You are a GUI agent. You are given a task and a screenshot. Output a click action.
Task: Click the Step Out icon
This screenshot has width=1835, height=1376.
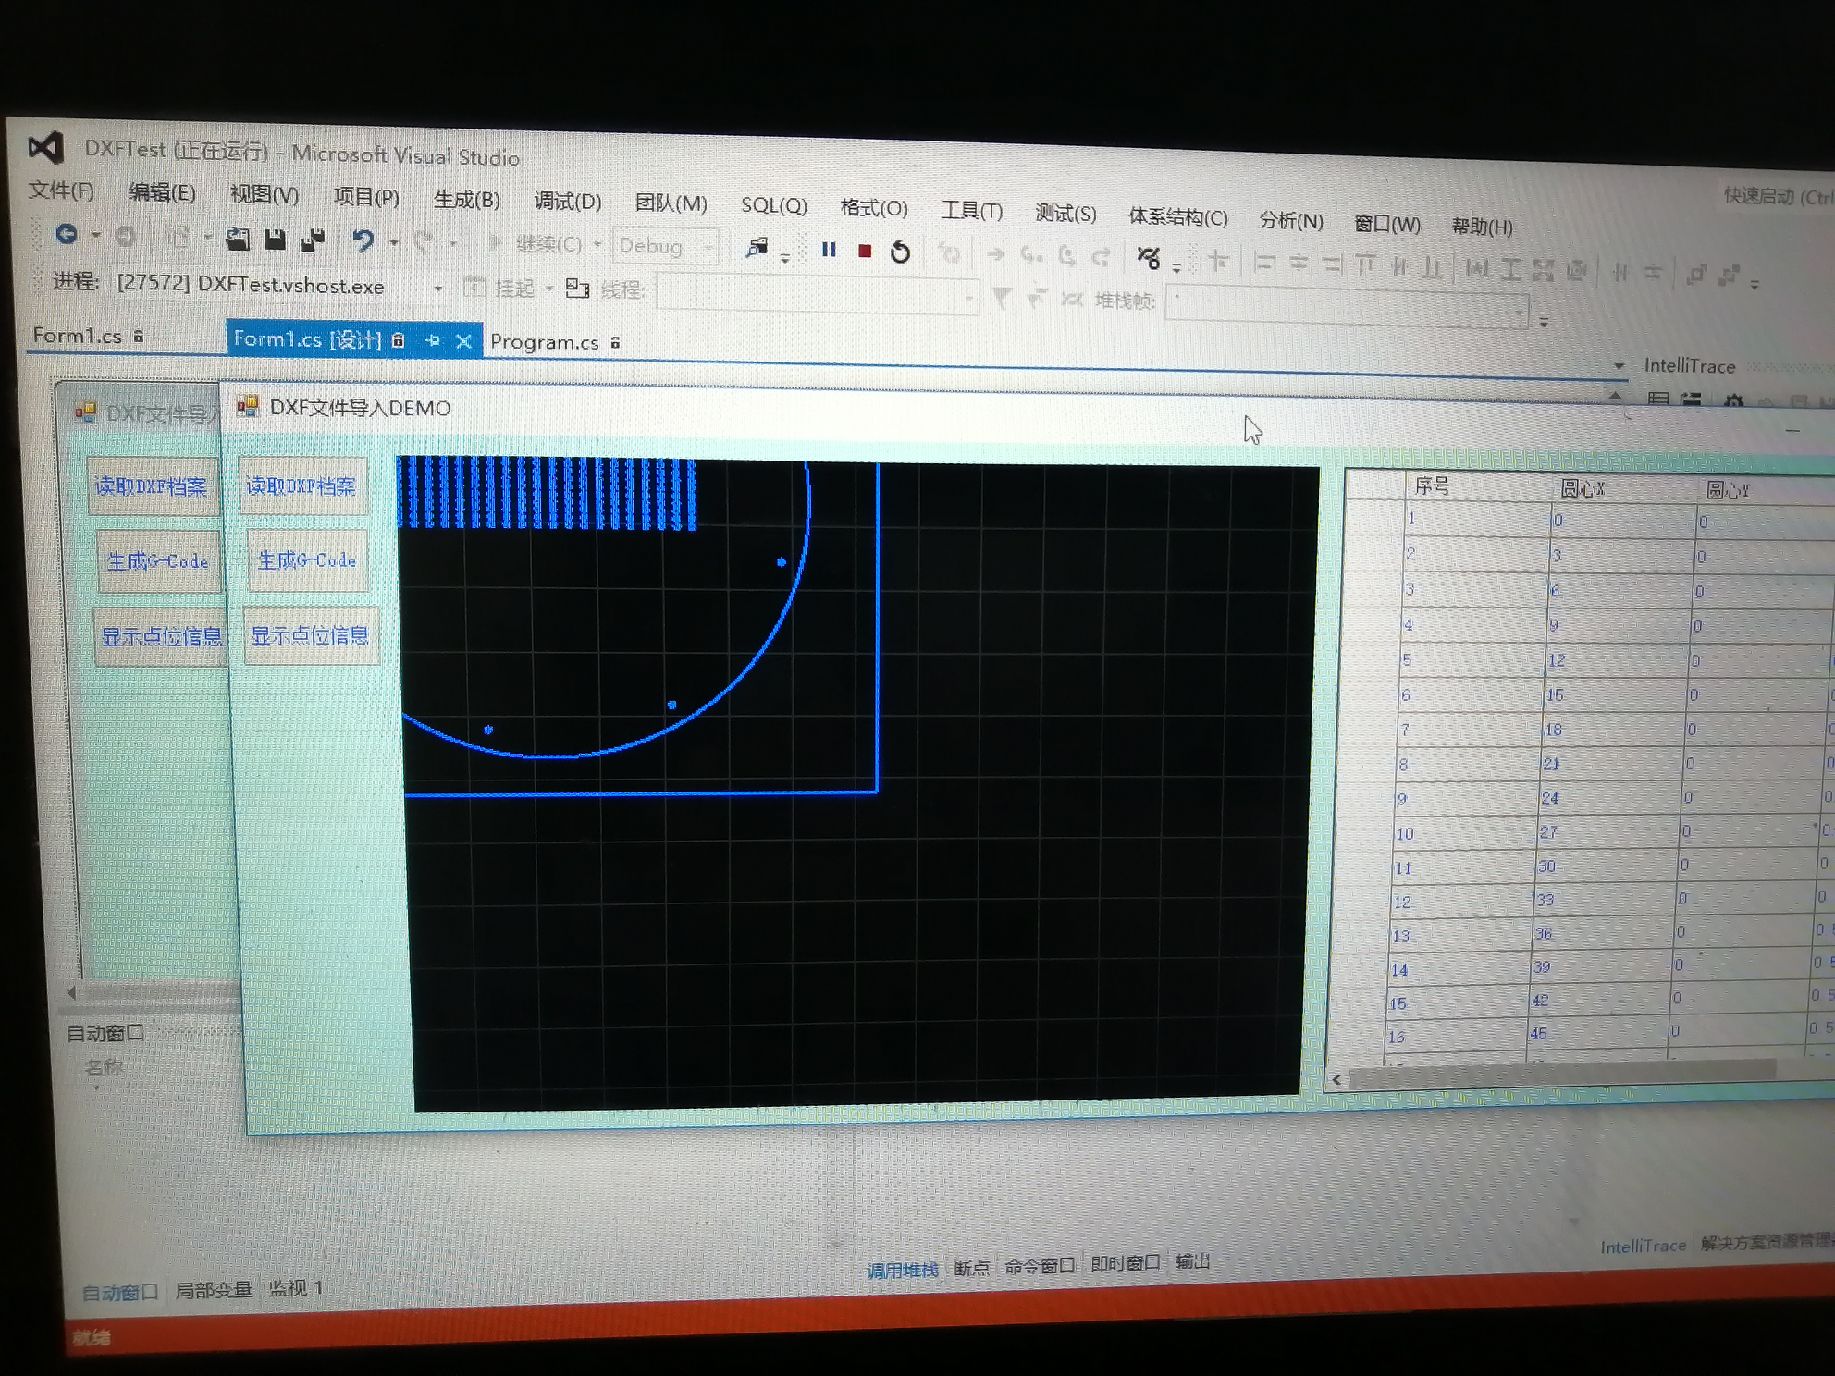coord(1101,257)
